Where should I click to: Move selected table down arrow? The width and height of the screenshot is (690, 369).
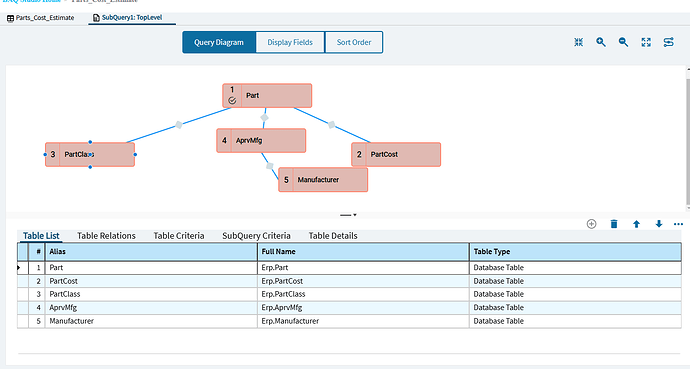pyautogui.click(x=659, y=224)
